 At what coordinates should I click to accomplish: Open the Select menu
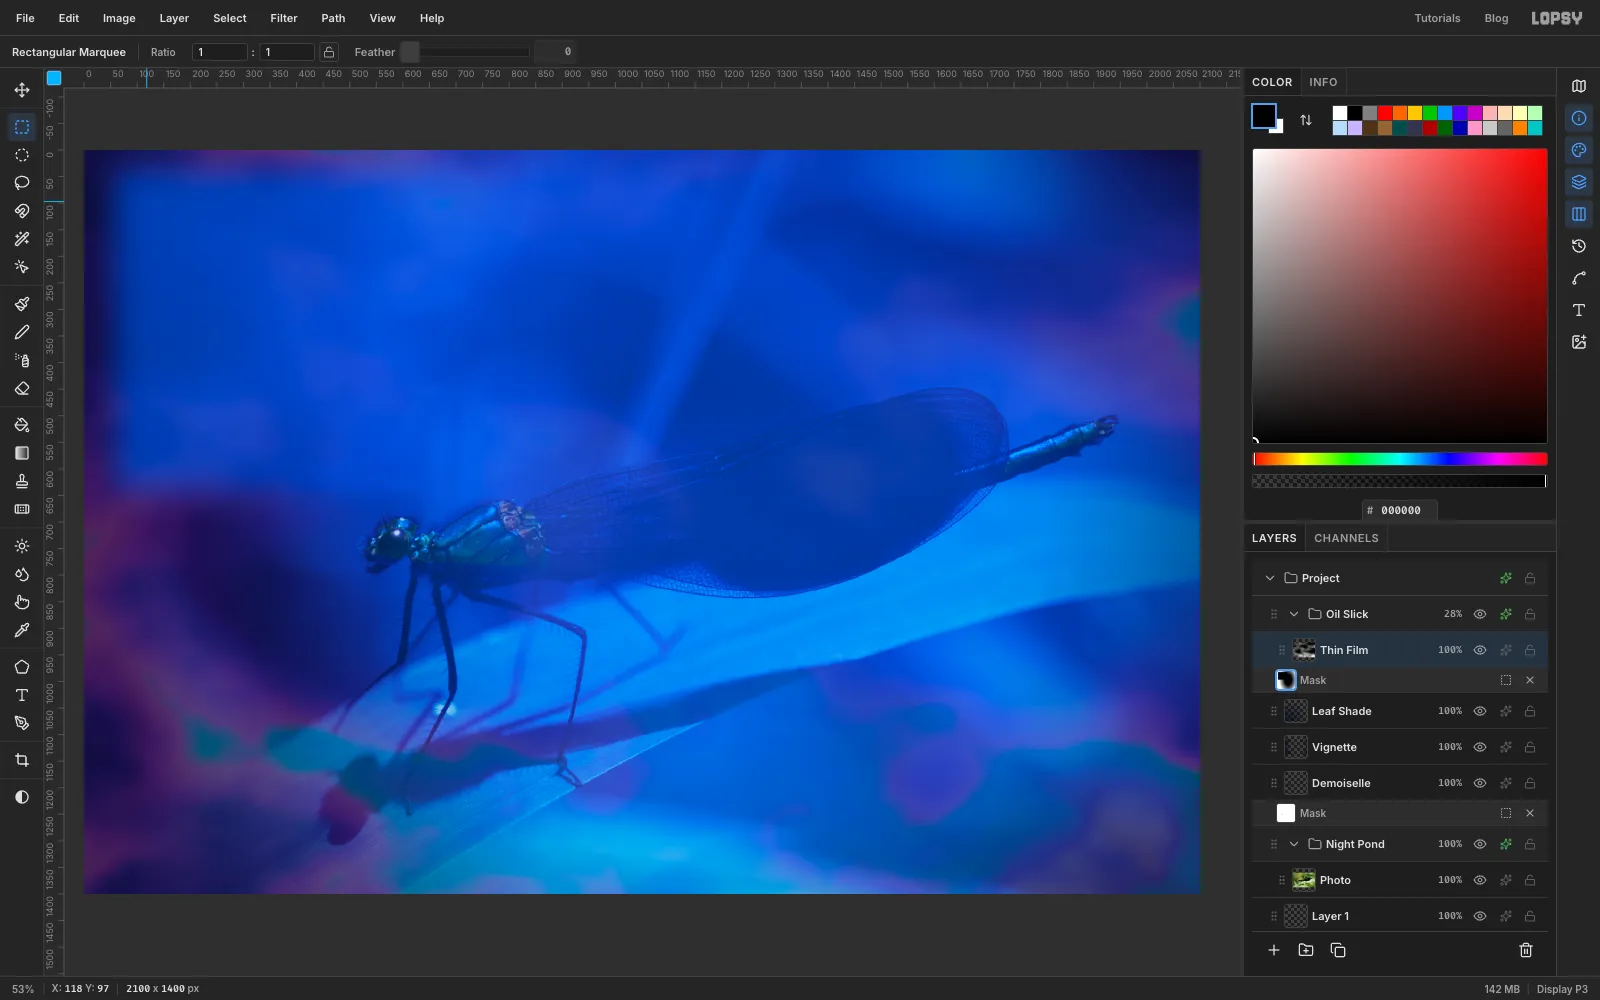pos(230,18)
